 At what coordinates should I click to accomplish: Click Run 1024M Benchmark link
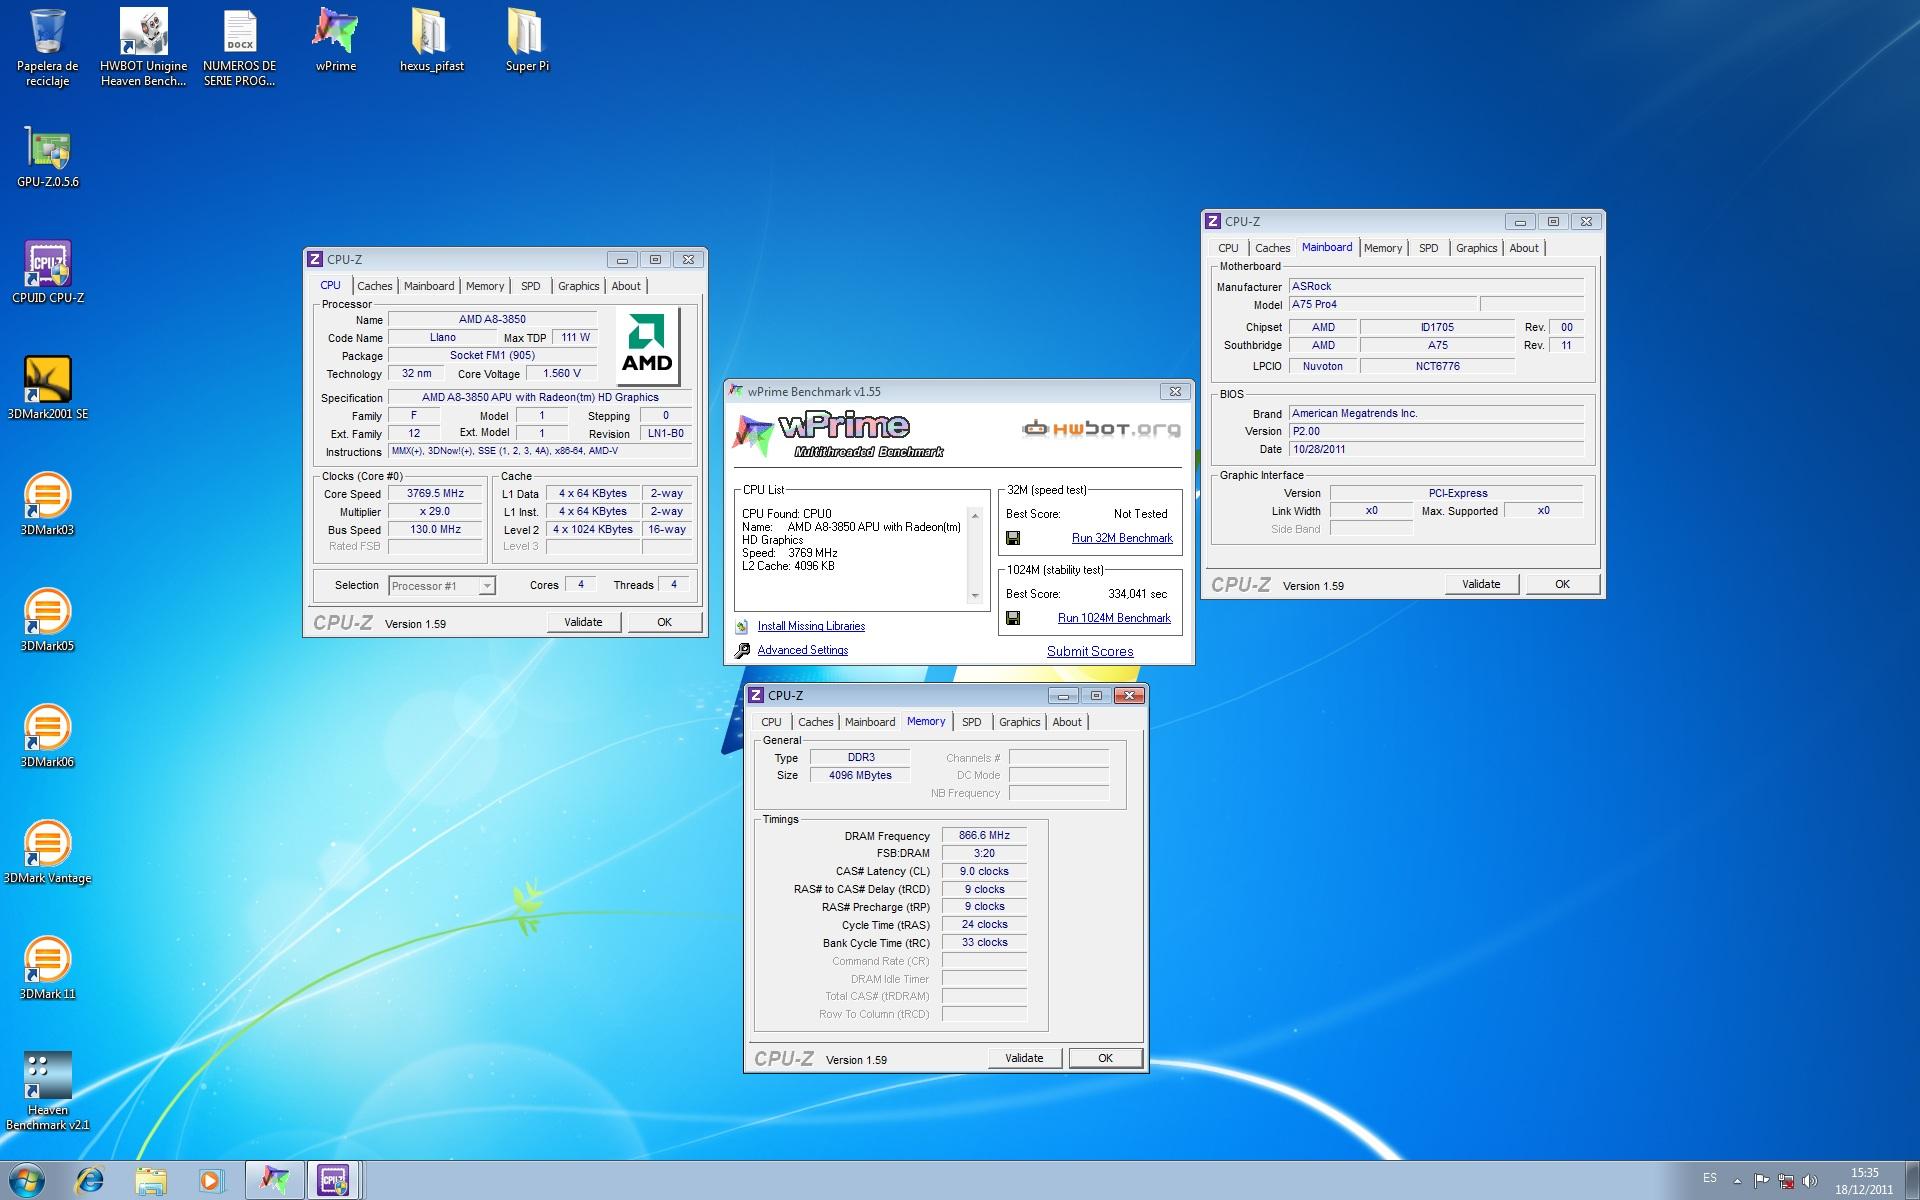tap(1114, 618)
